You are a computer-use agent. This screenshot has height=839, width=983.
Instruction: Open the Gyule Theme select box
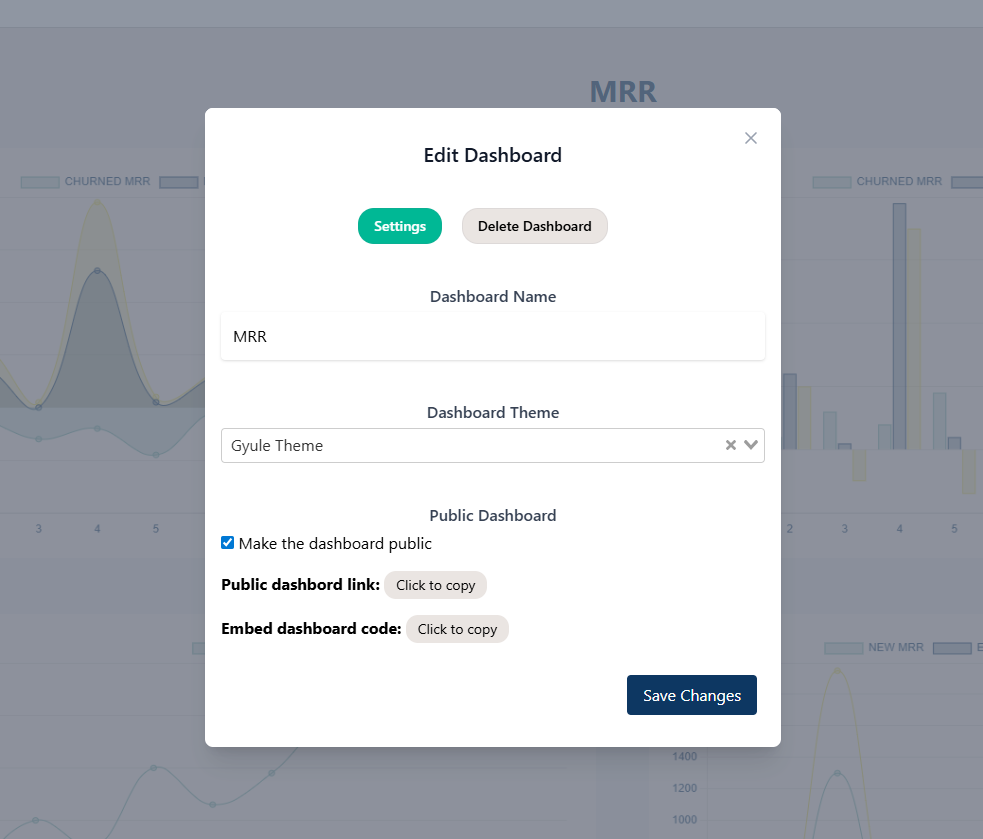tap(470, 445)
